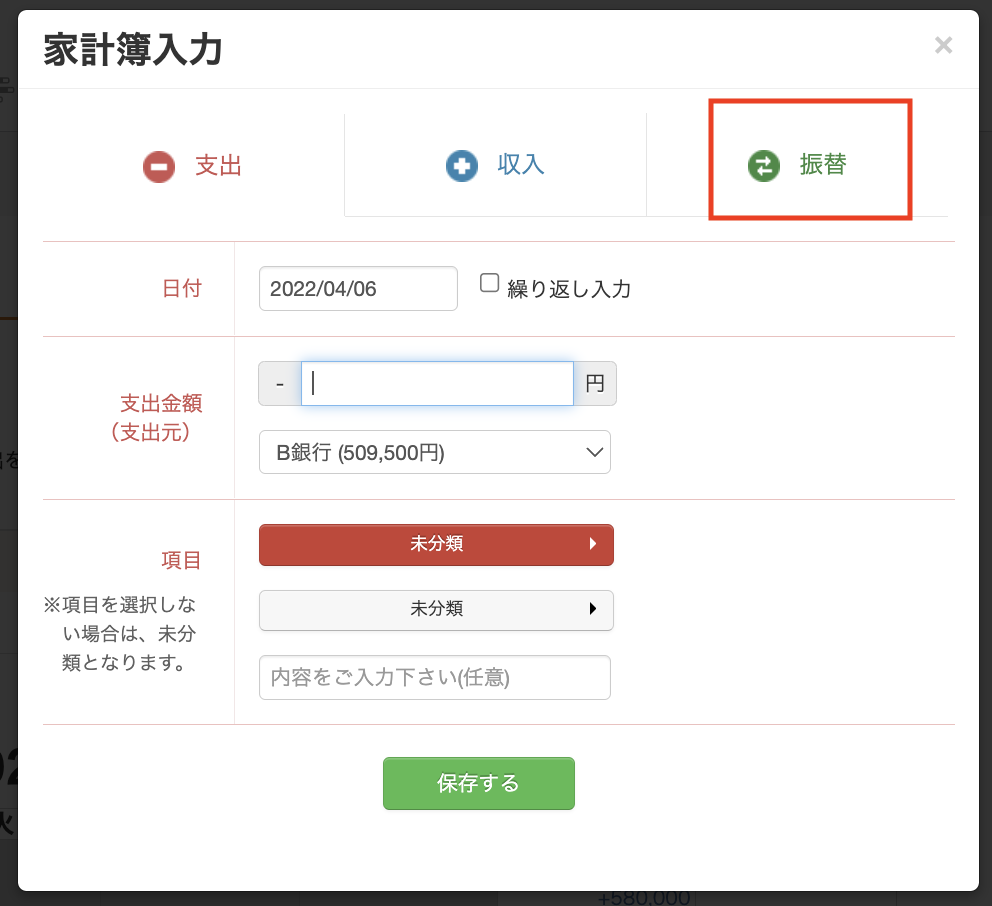Click the 繰り返し入力 label text
Image resolution: width=992 pixels, height=906 pixels.
569,289
